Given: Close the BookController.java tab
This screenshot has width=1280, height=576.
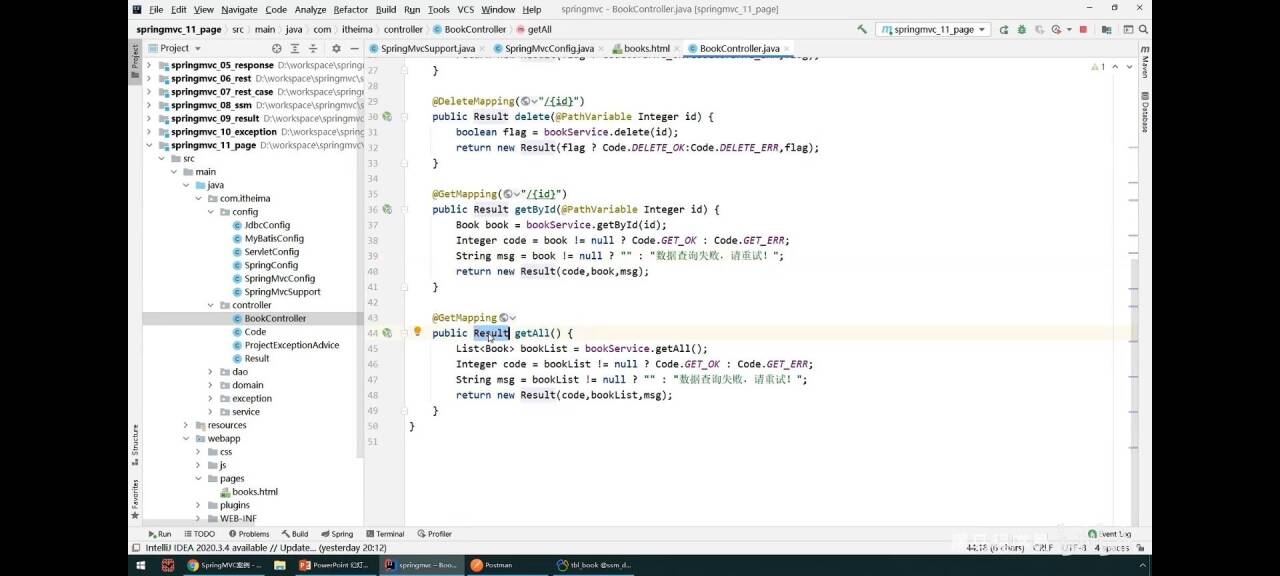Looking at the screenshot, I should coord(789,48).
